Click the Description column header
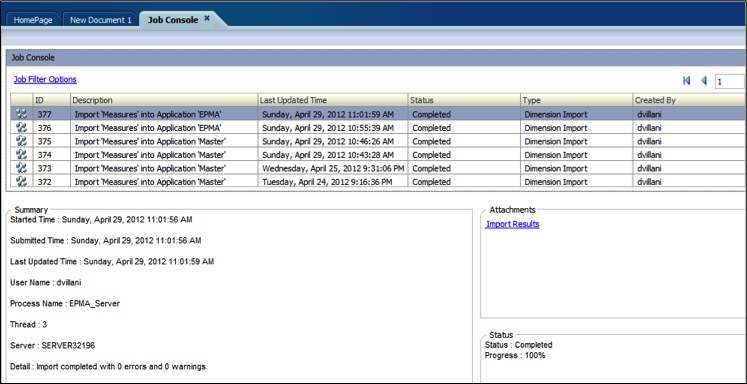This screenshot has height=384, width=747. 164,100
